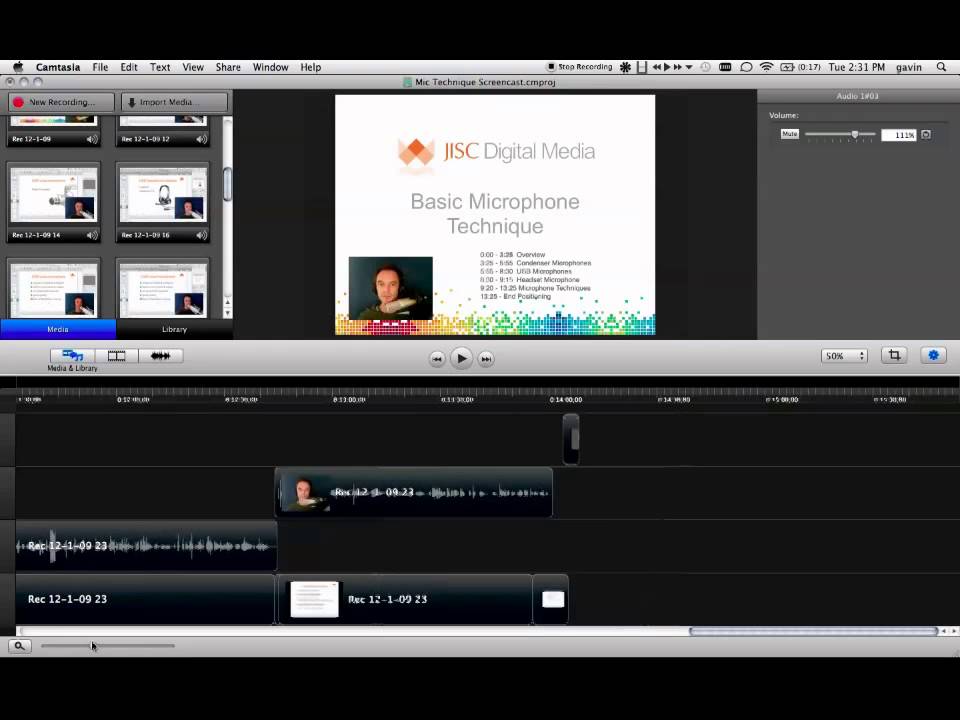Click the timeline horizontal scrollbar thumb

tap(814, 631)
